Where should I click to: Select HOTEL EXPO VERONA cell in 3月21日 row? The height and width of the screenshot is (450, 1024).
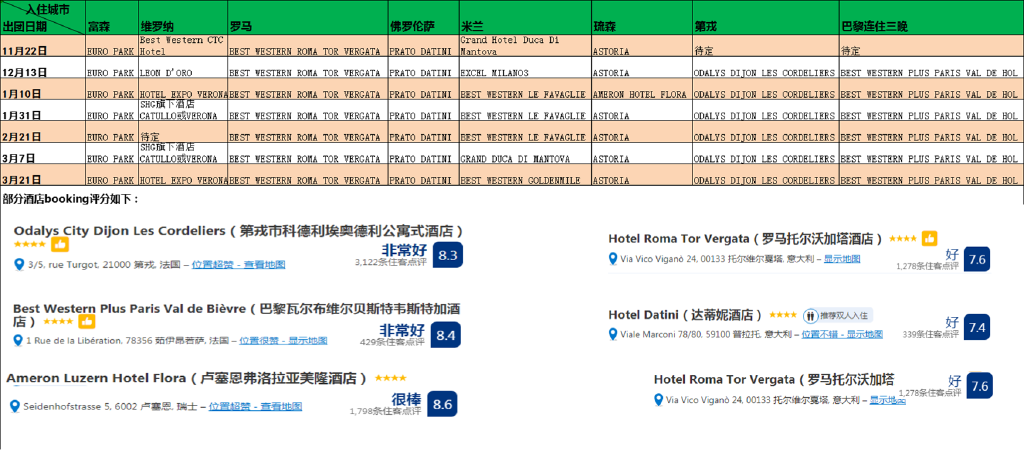click(184, 175)
